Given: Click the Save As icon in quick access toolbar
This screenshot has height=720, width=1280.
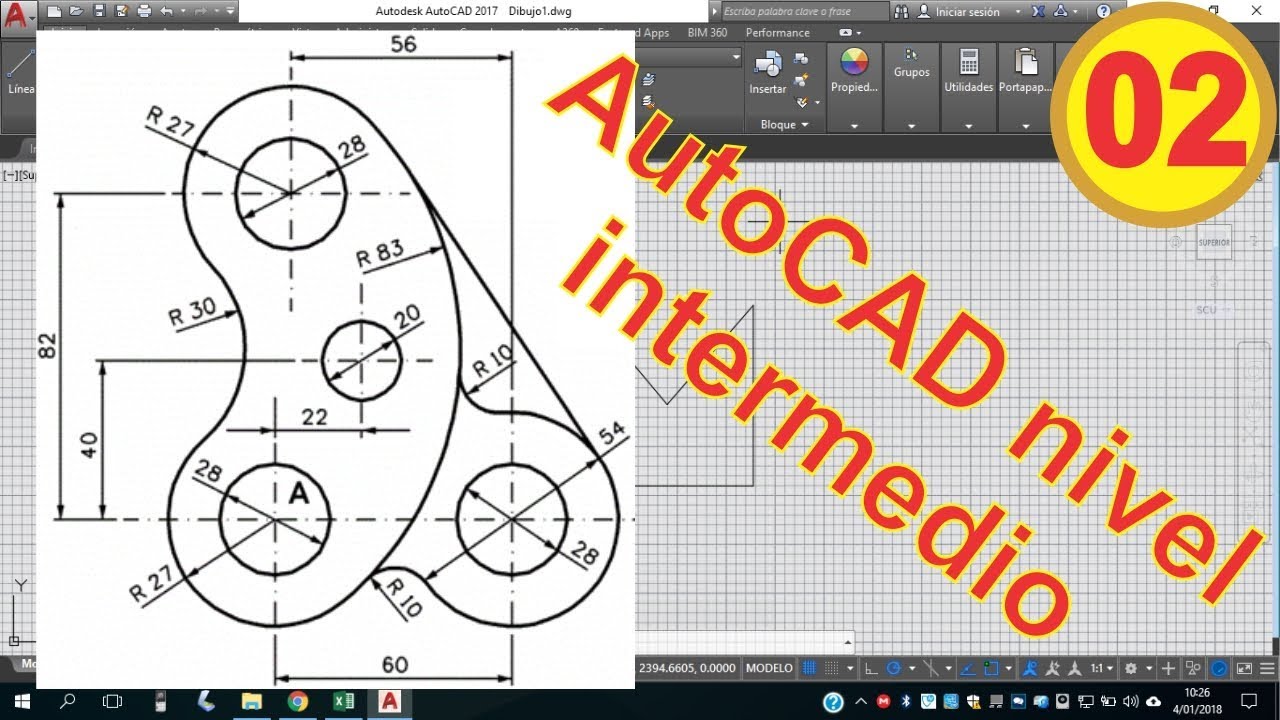Looking at the screenshot, I should pyautogui.click(x=121, y=12).
